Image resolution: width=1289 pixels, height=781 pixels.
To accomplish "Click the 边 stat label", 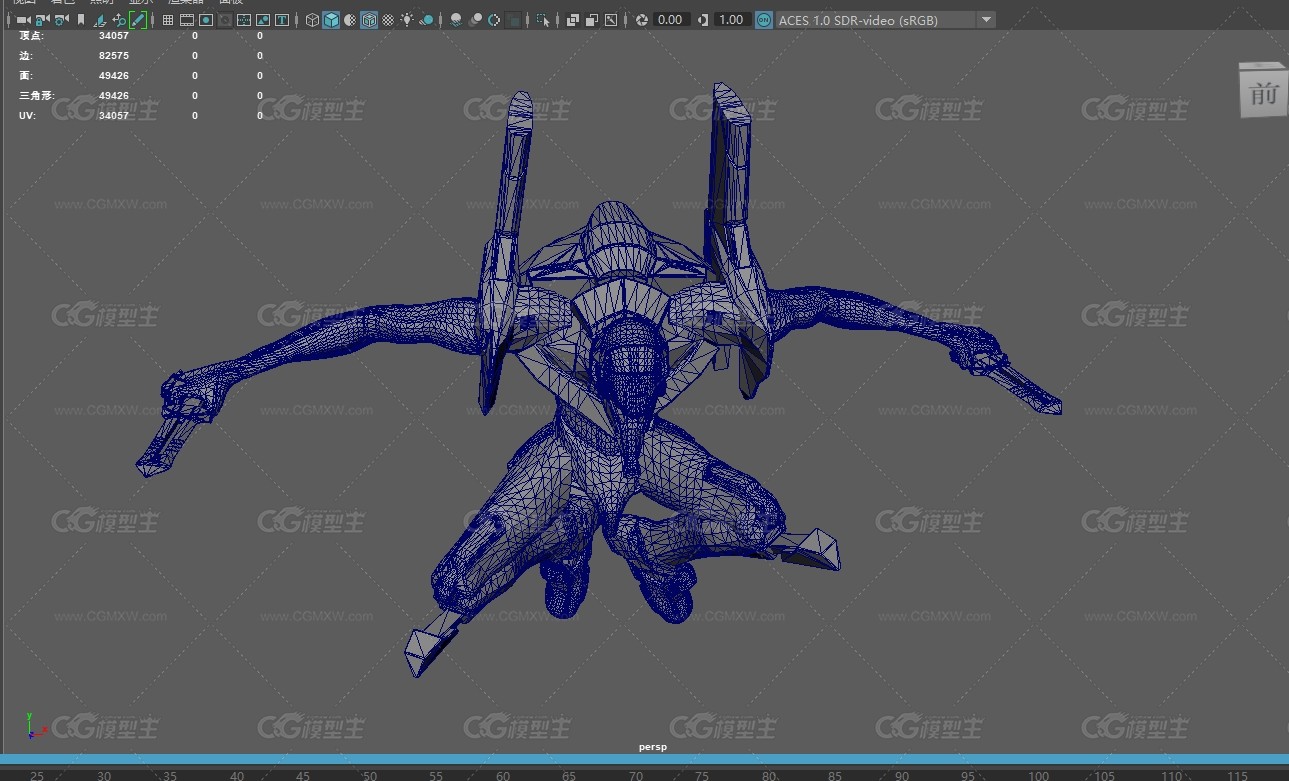I will (25, 56).
